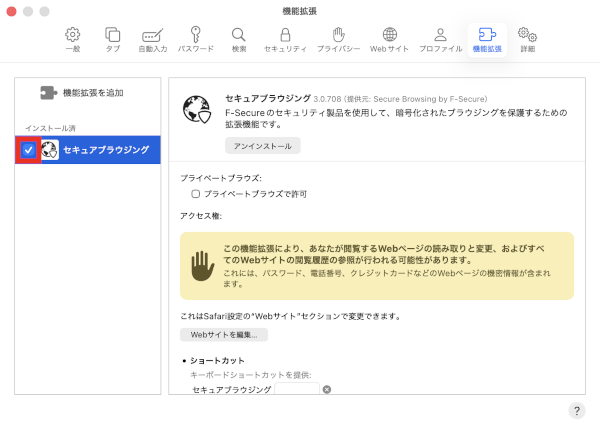
Task: Open the パスワード (Passwords) settings pane
Action: pyautogui.click(x=195, y=39)
